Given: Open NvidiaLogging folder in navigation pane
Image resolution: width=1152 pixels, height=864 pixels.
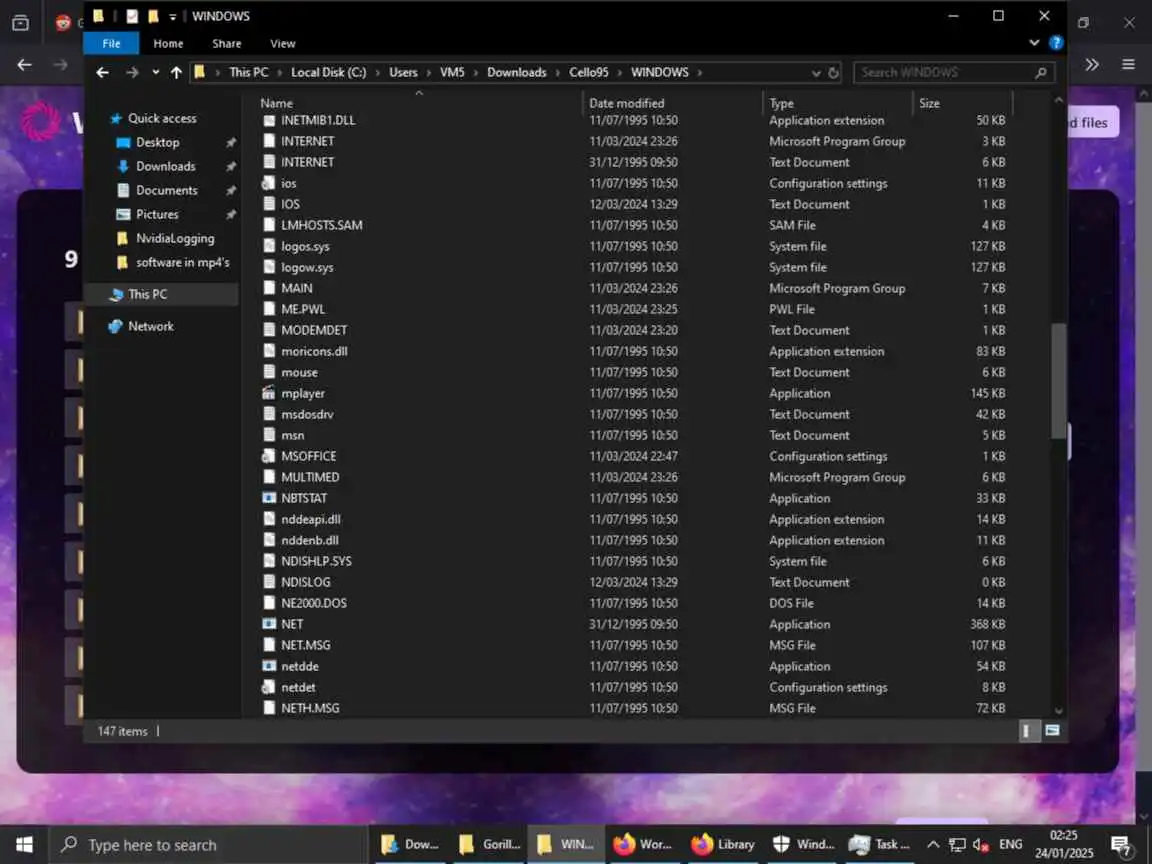Looking at the screenshot, I should click(175, 238).
